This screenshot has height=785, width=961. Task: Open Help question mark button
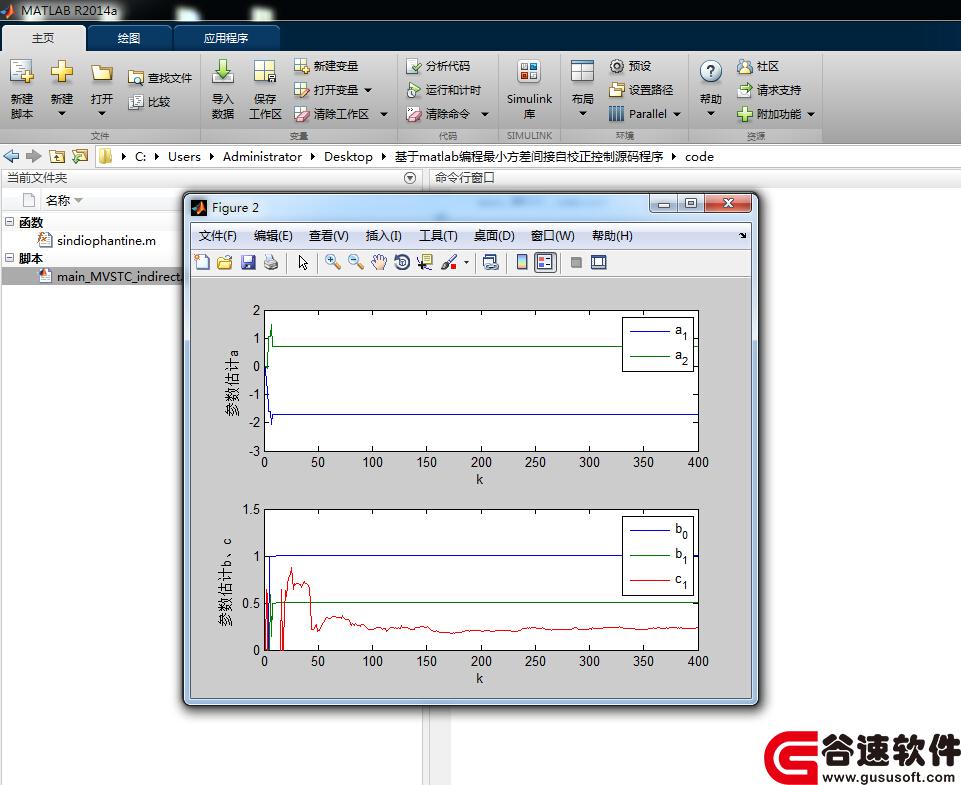pyautogui.click(x=710, y=88)
